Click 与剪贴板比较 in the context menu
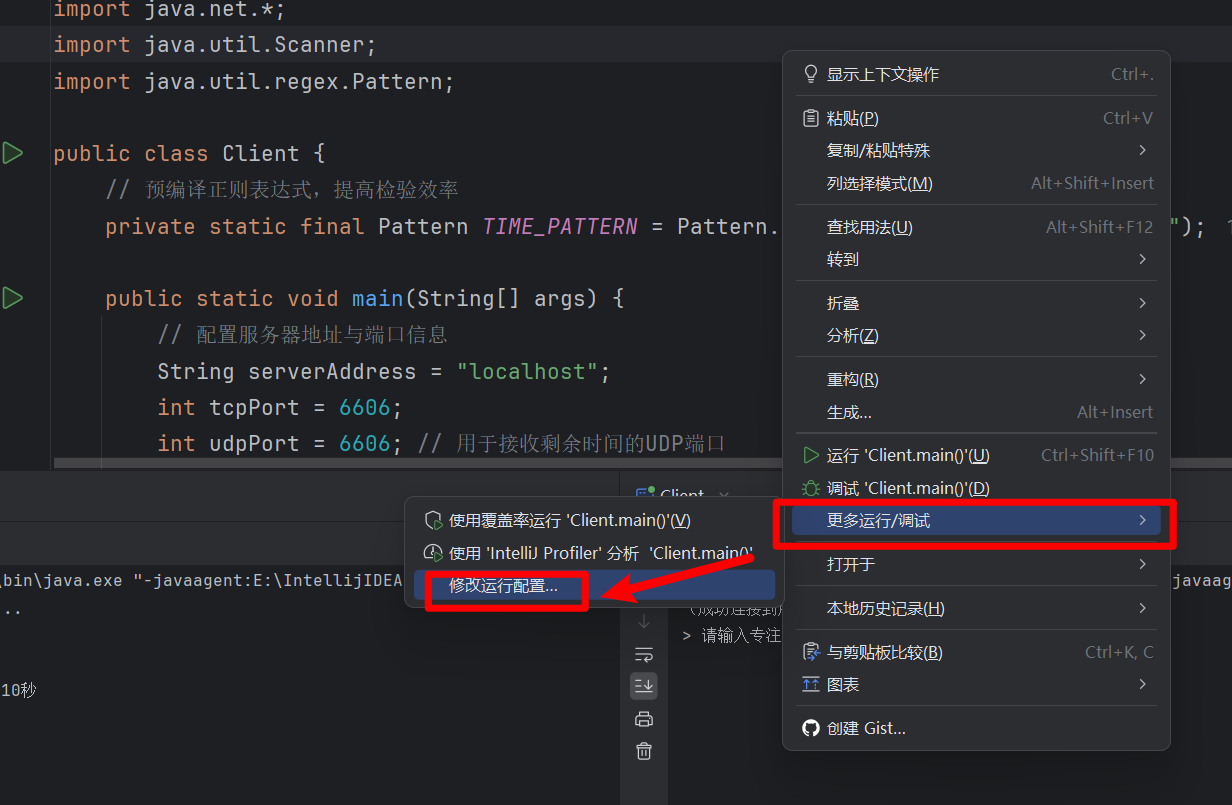The height and width of the screenshot is (805, 1232). pos(884,652)
